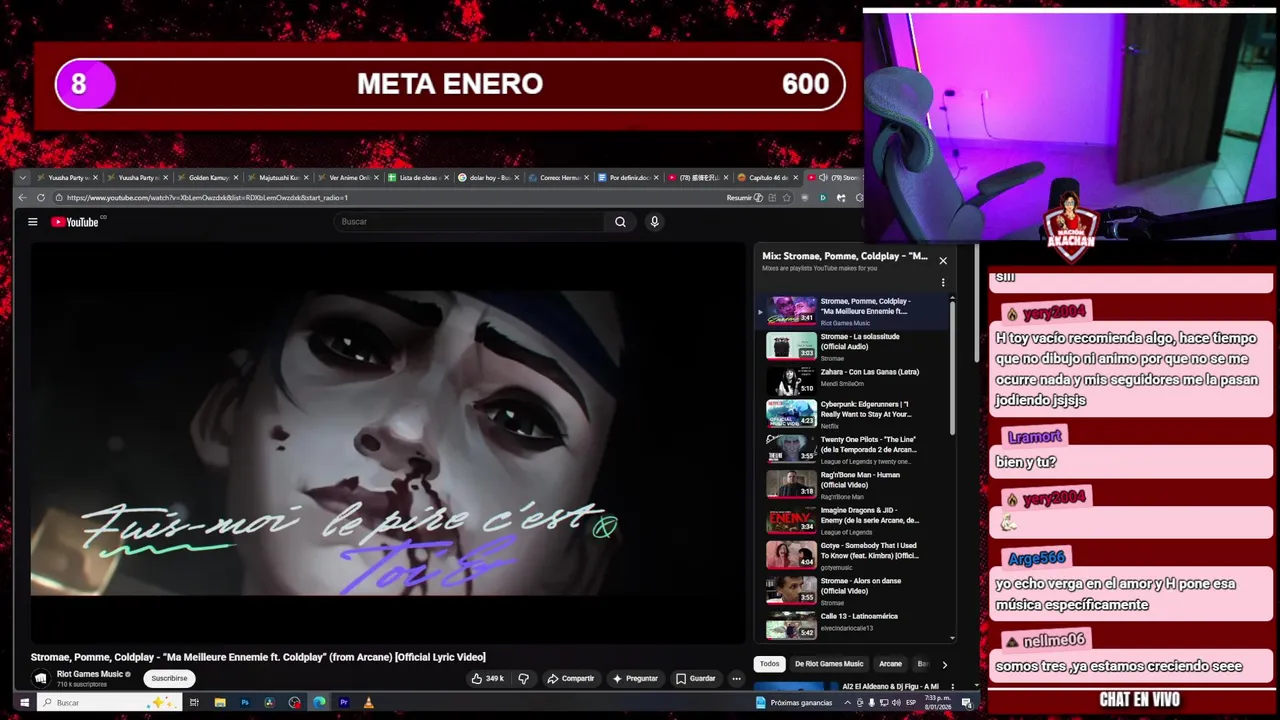Open the taskbar clock showing 7:33 p.m.
Screen dimensions: 1280x720
click(939, 703)
